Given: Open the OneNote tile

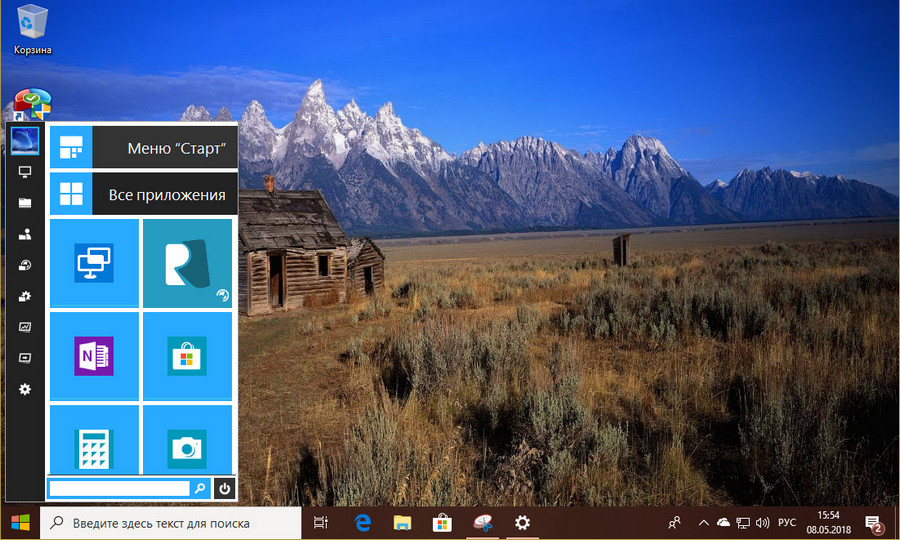Looking at the screenshot, I should (94, 356).
